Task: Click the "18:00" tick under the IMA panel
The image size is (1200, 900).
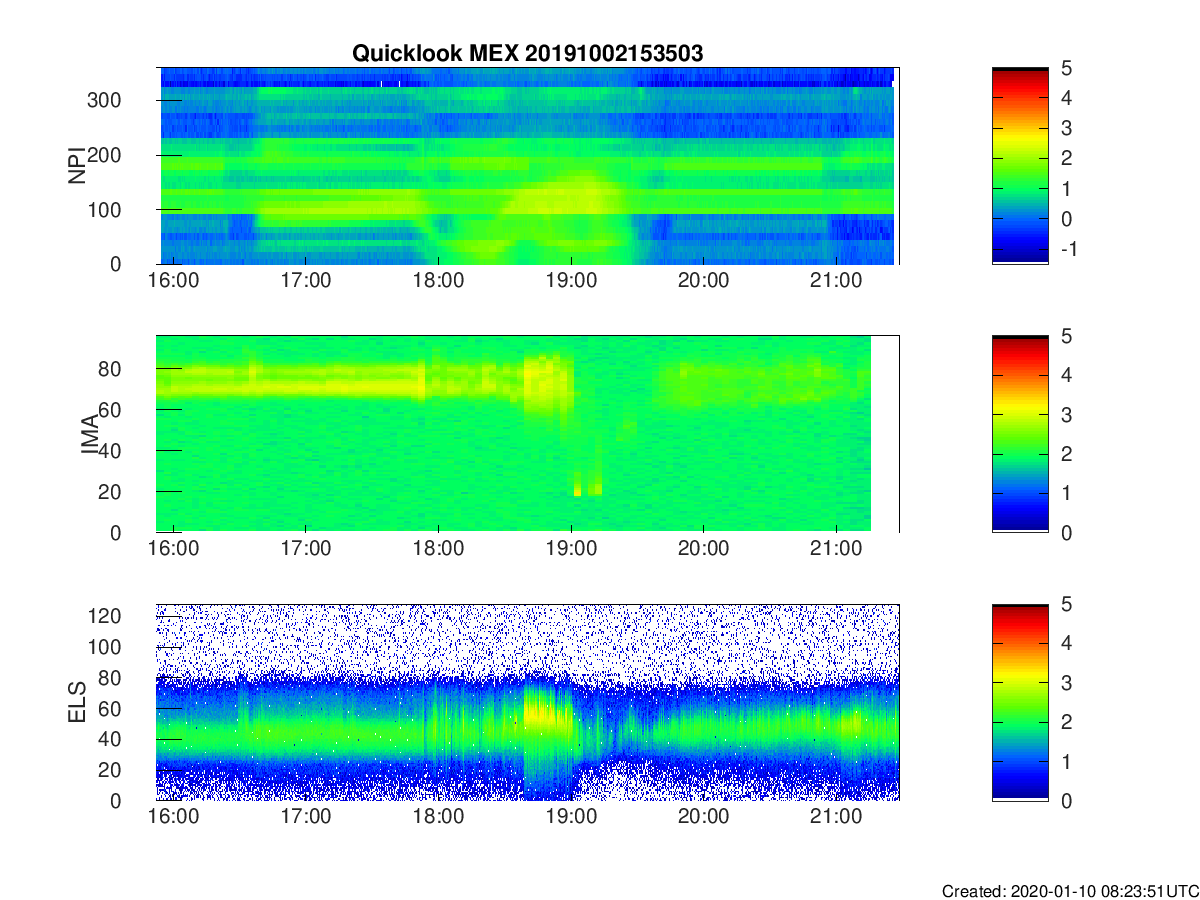Action: 438,549
